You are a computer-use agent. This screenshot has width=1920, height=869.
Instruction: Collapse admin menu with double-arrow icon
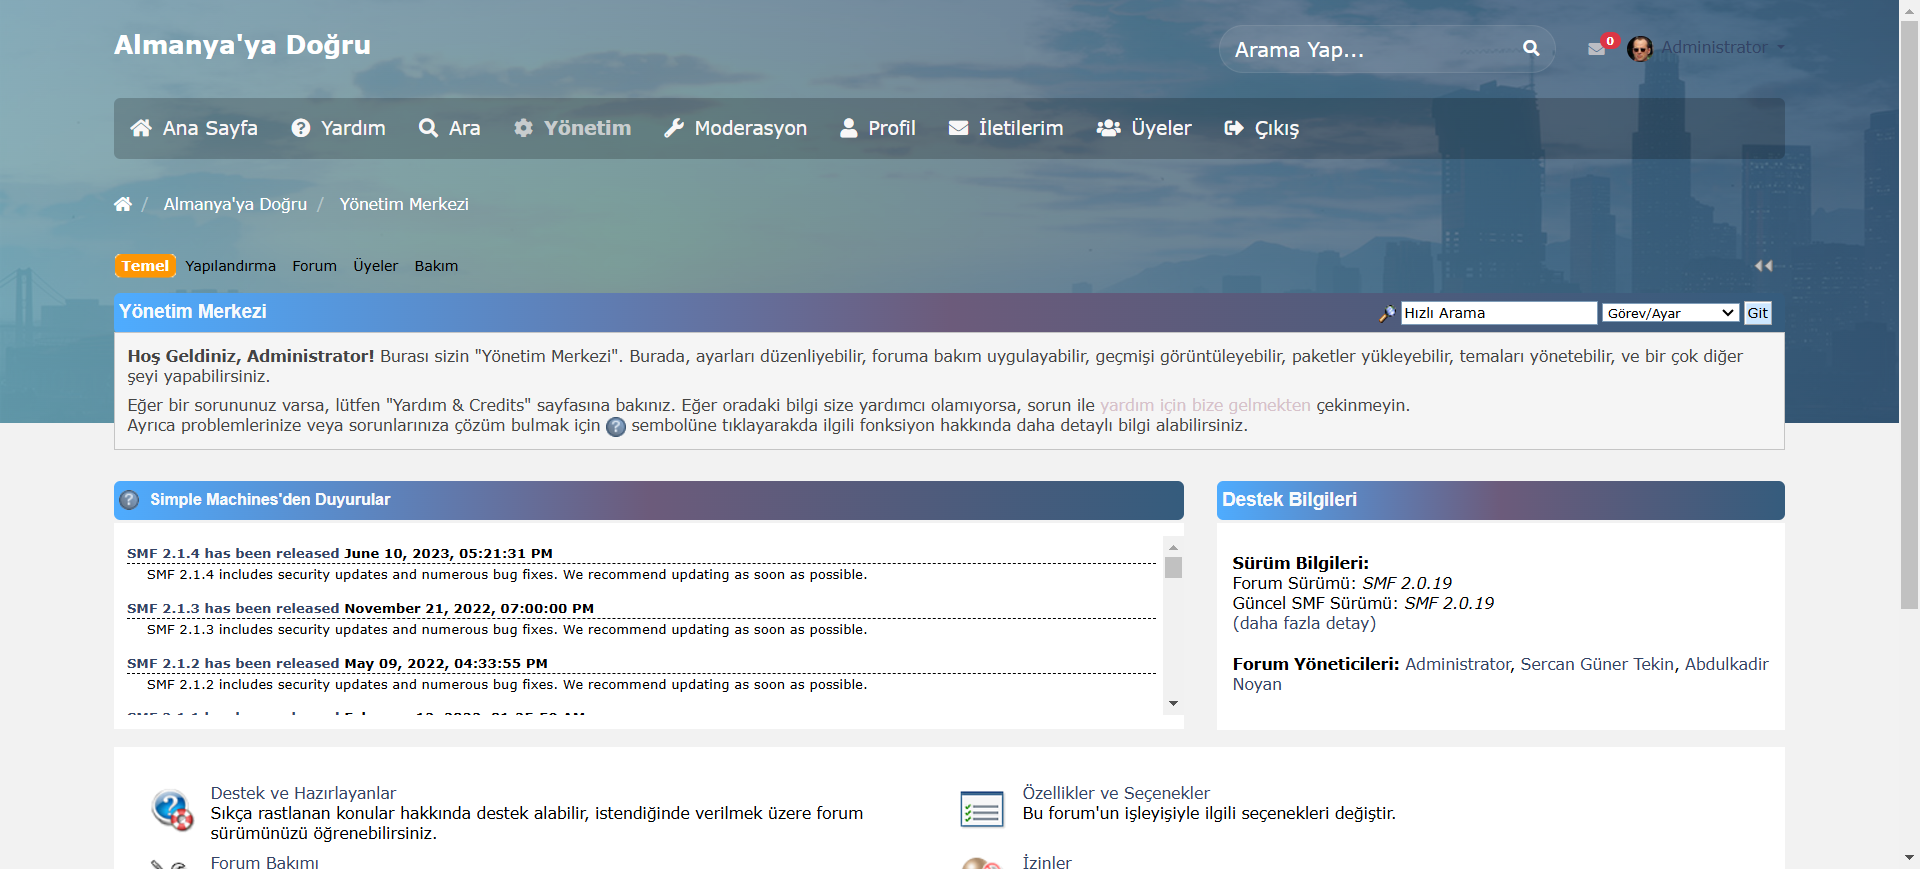coord(1763,266)
